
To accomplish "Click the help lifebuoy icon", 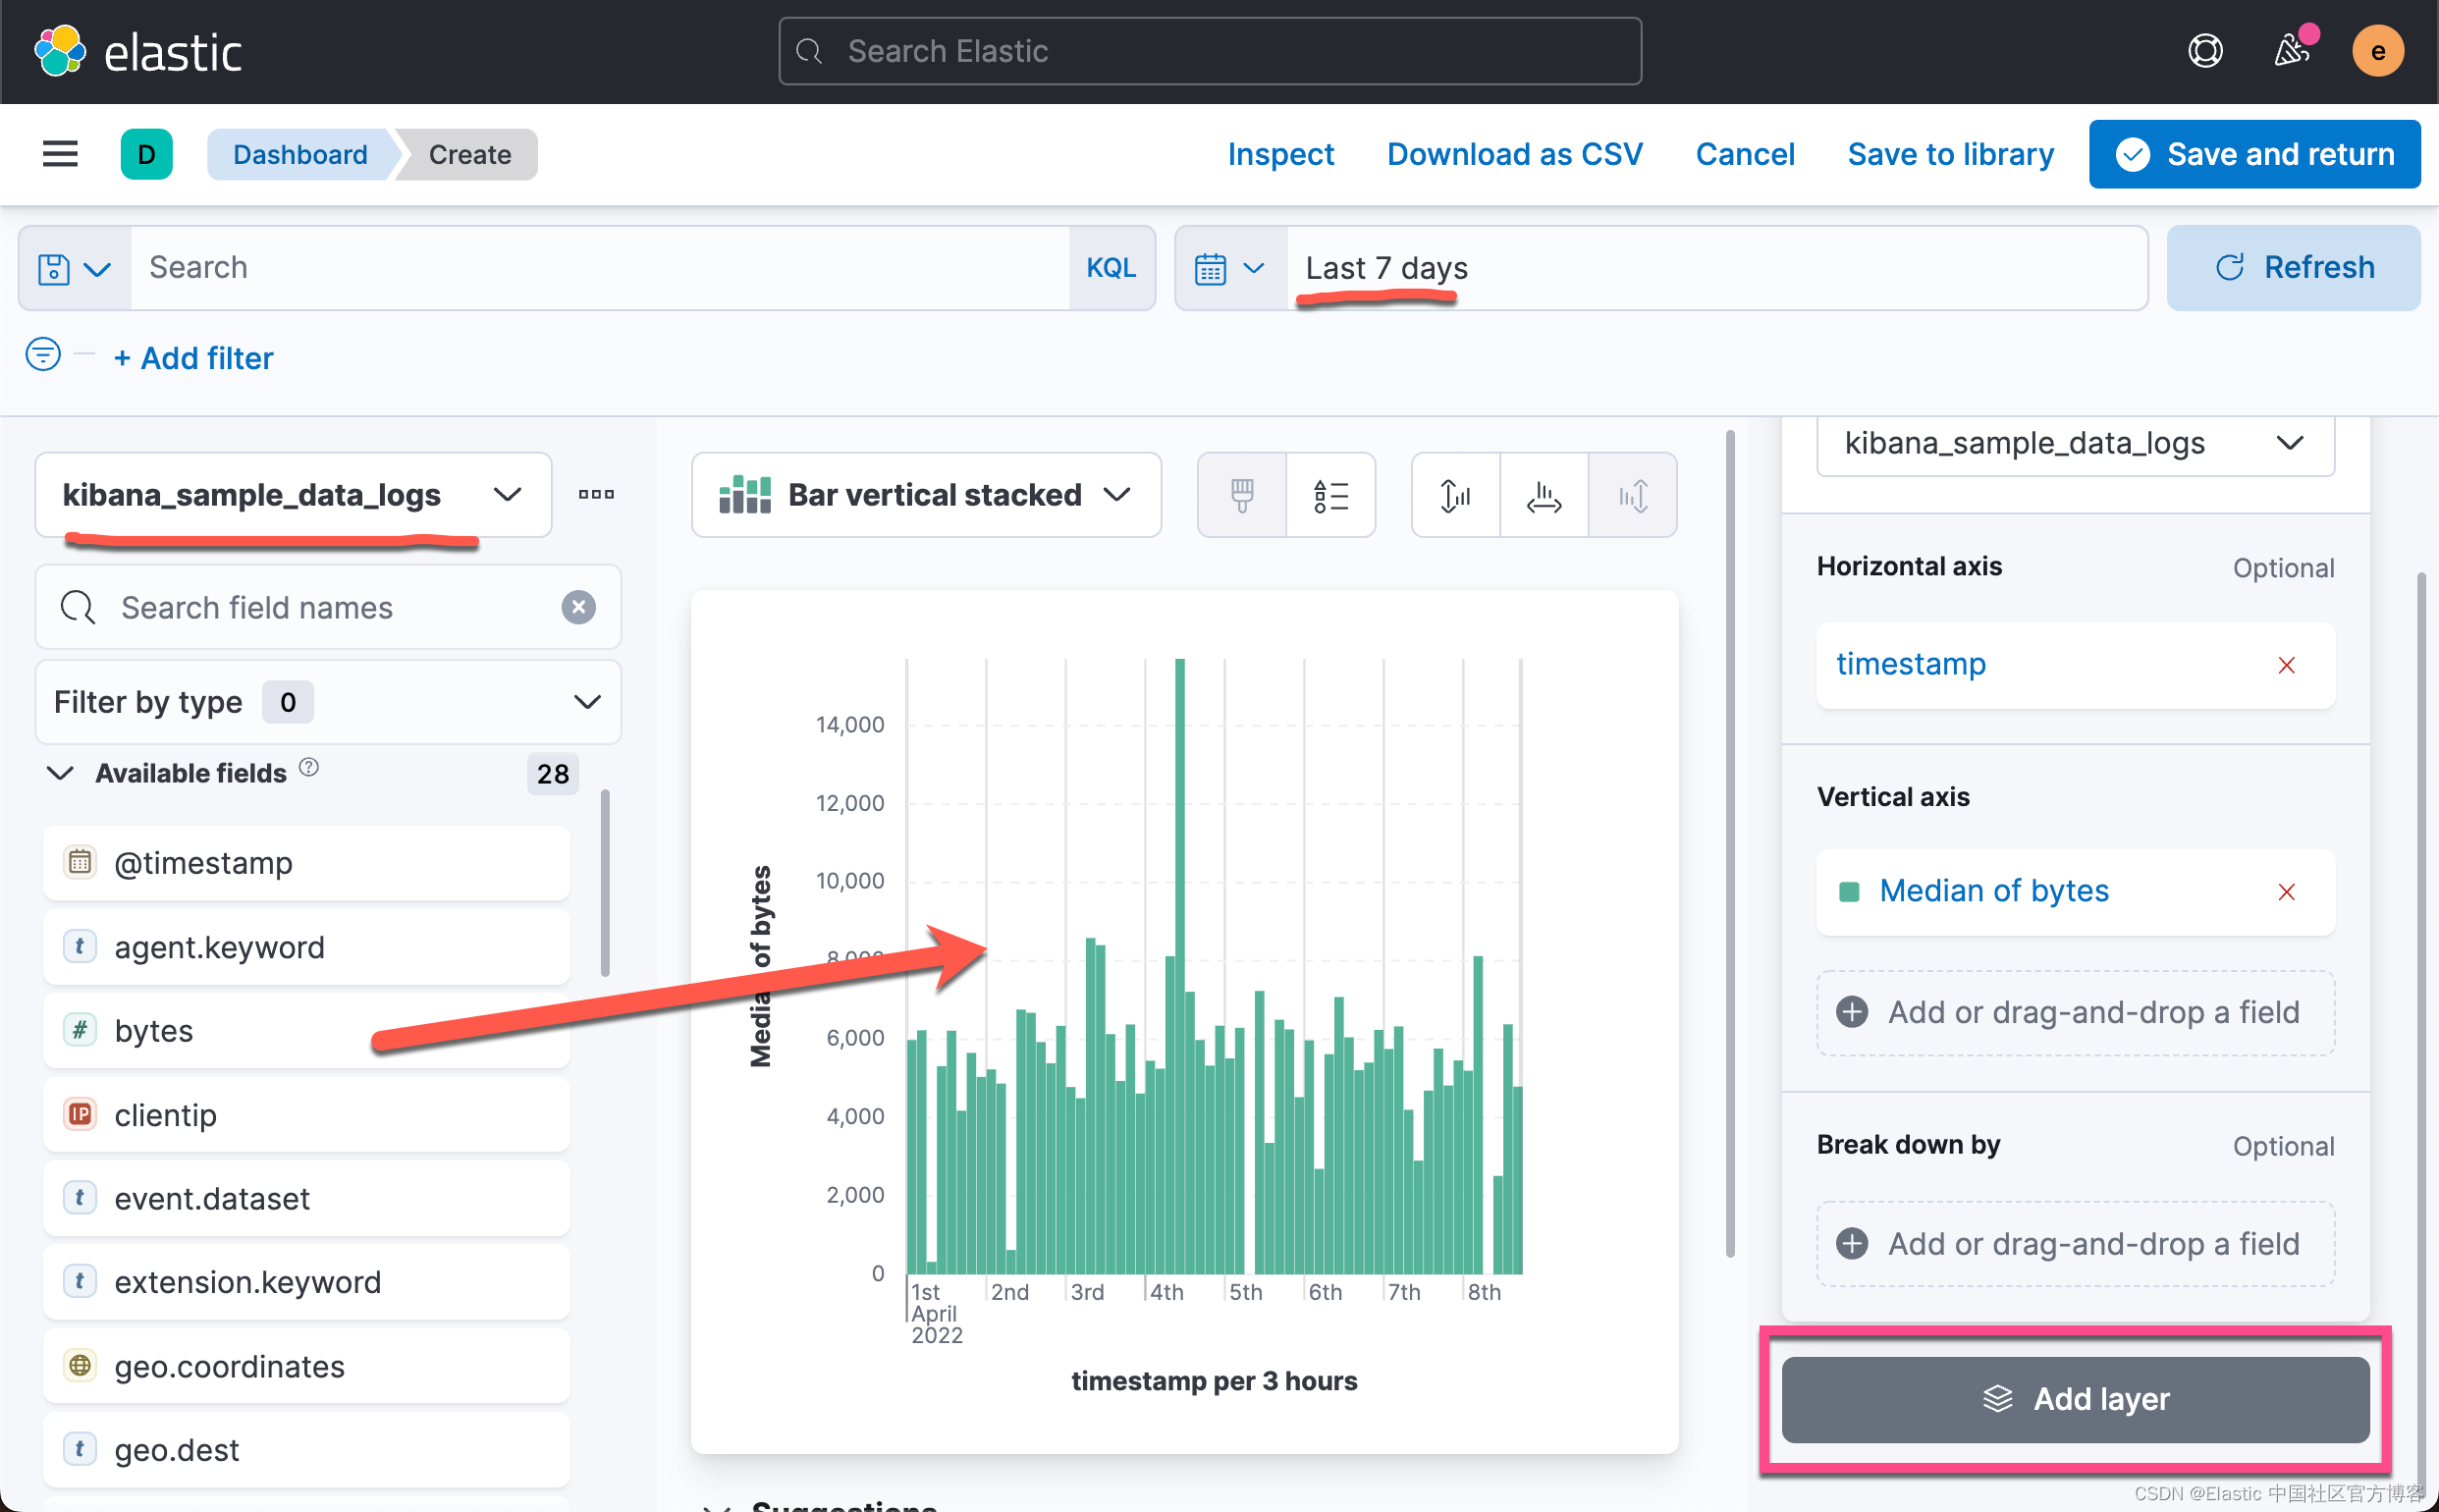I will pyautogui.click(x=2204, y=51).
